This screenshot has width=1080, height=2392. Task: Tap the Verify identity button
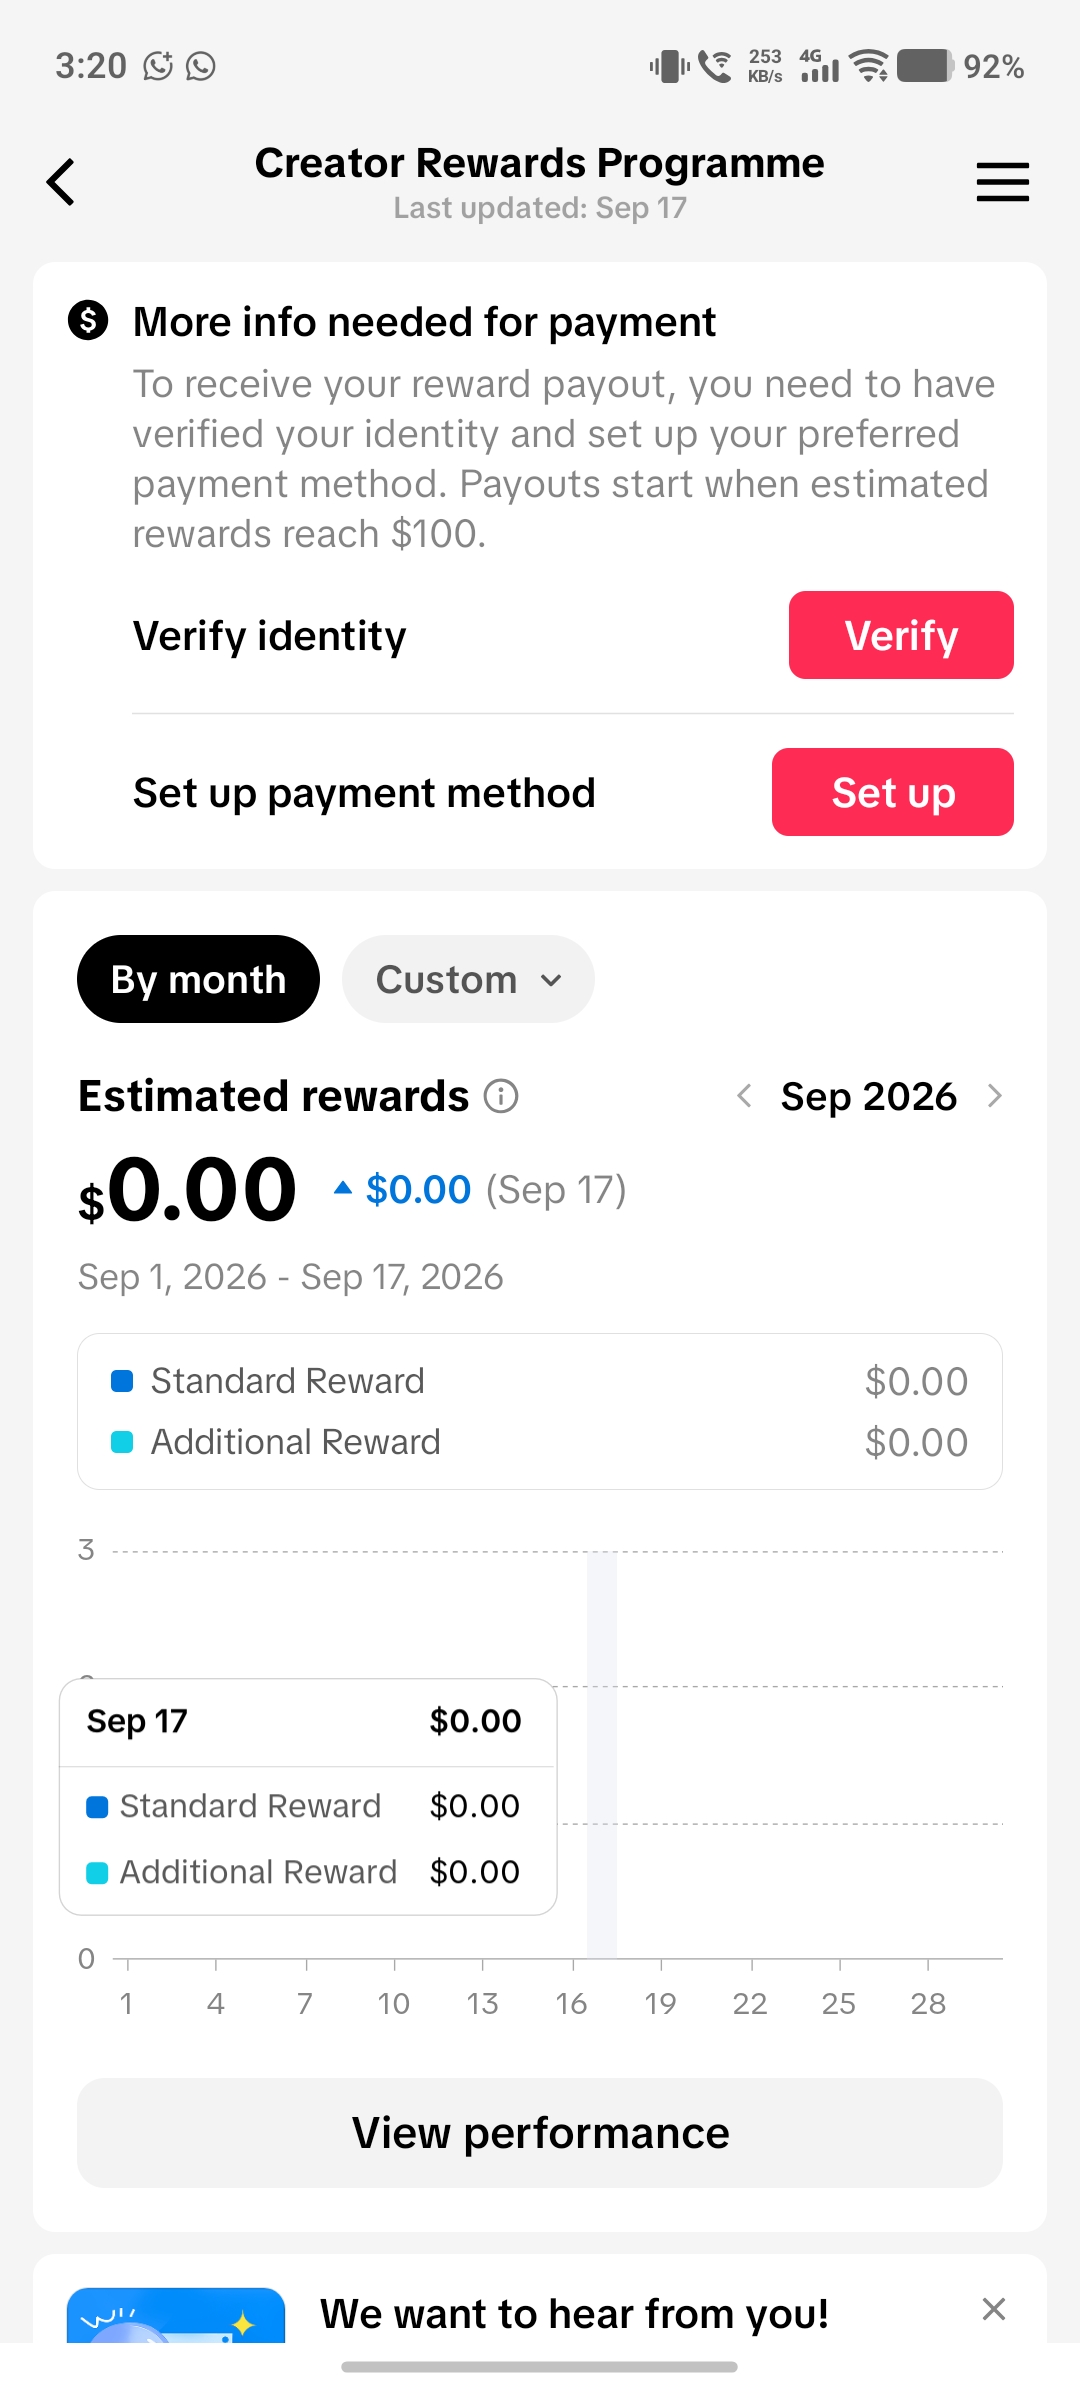click(x=901, y=635)
